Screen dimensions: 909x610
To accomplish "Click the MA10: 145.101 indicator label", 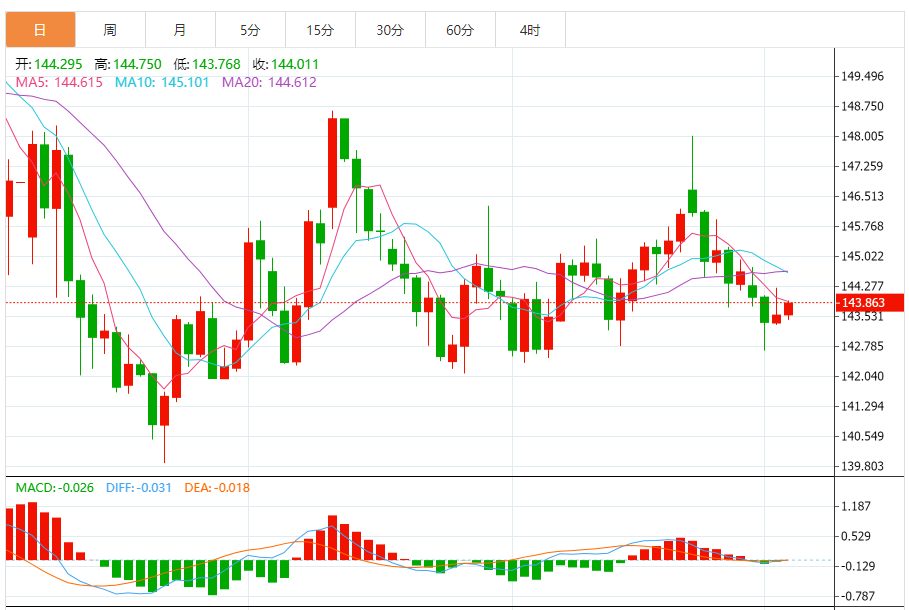I will (x=162, y=82).
